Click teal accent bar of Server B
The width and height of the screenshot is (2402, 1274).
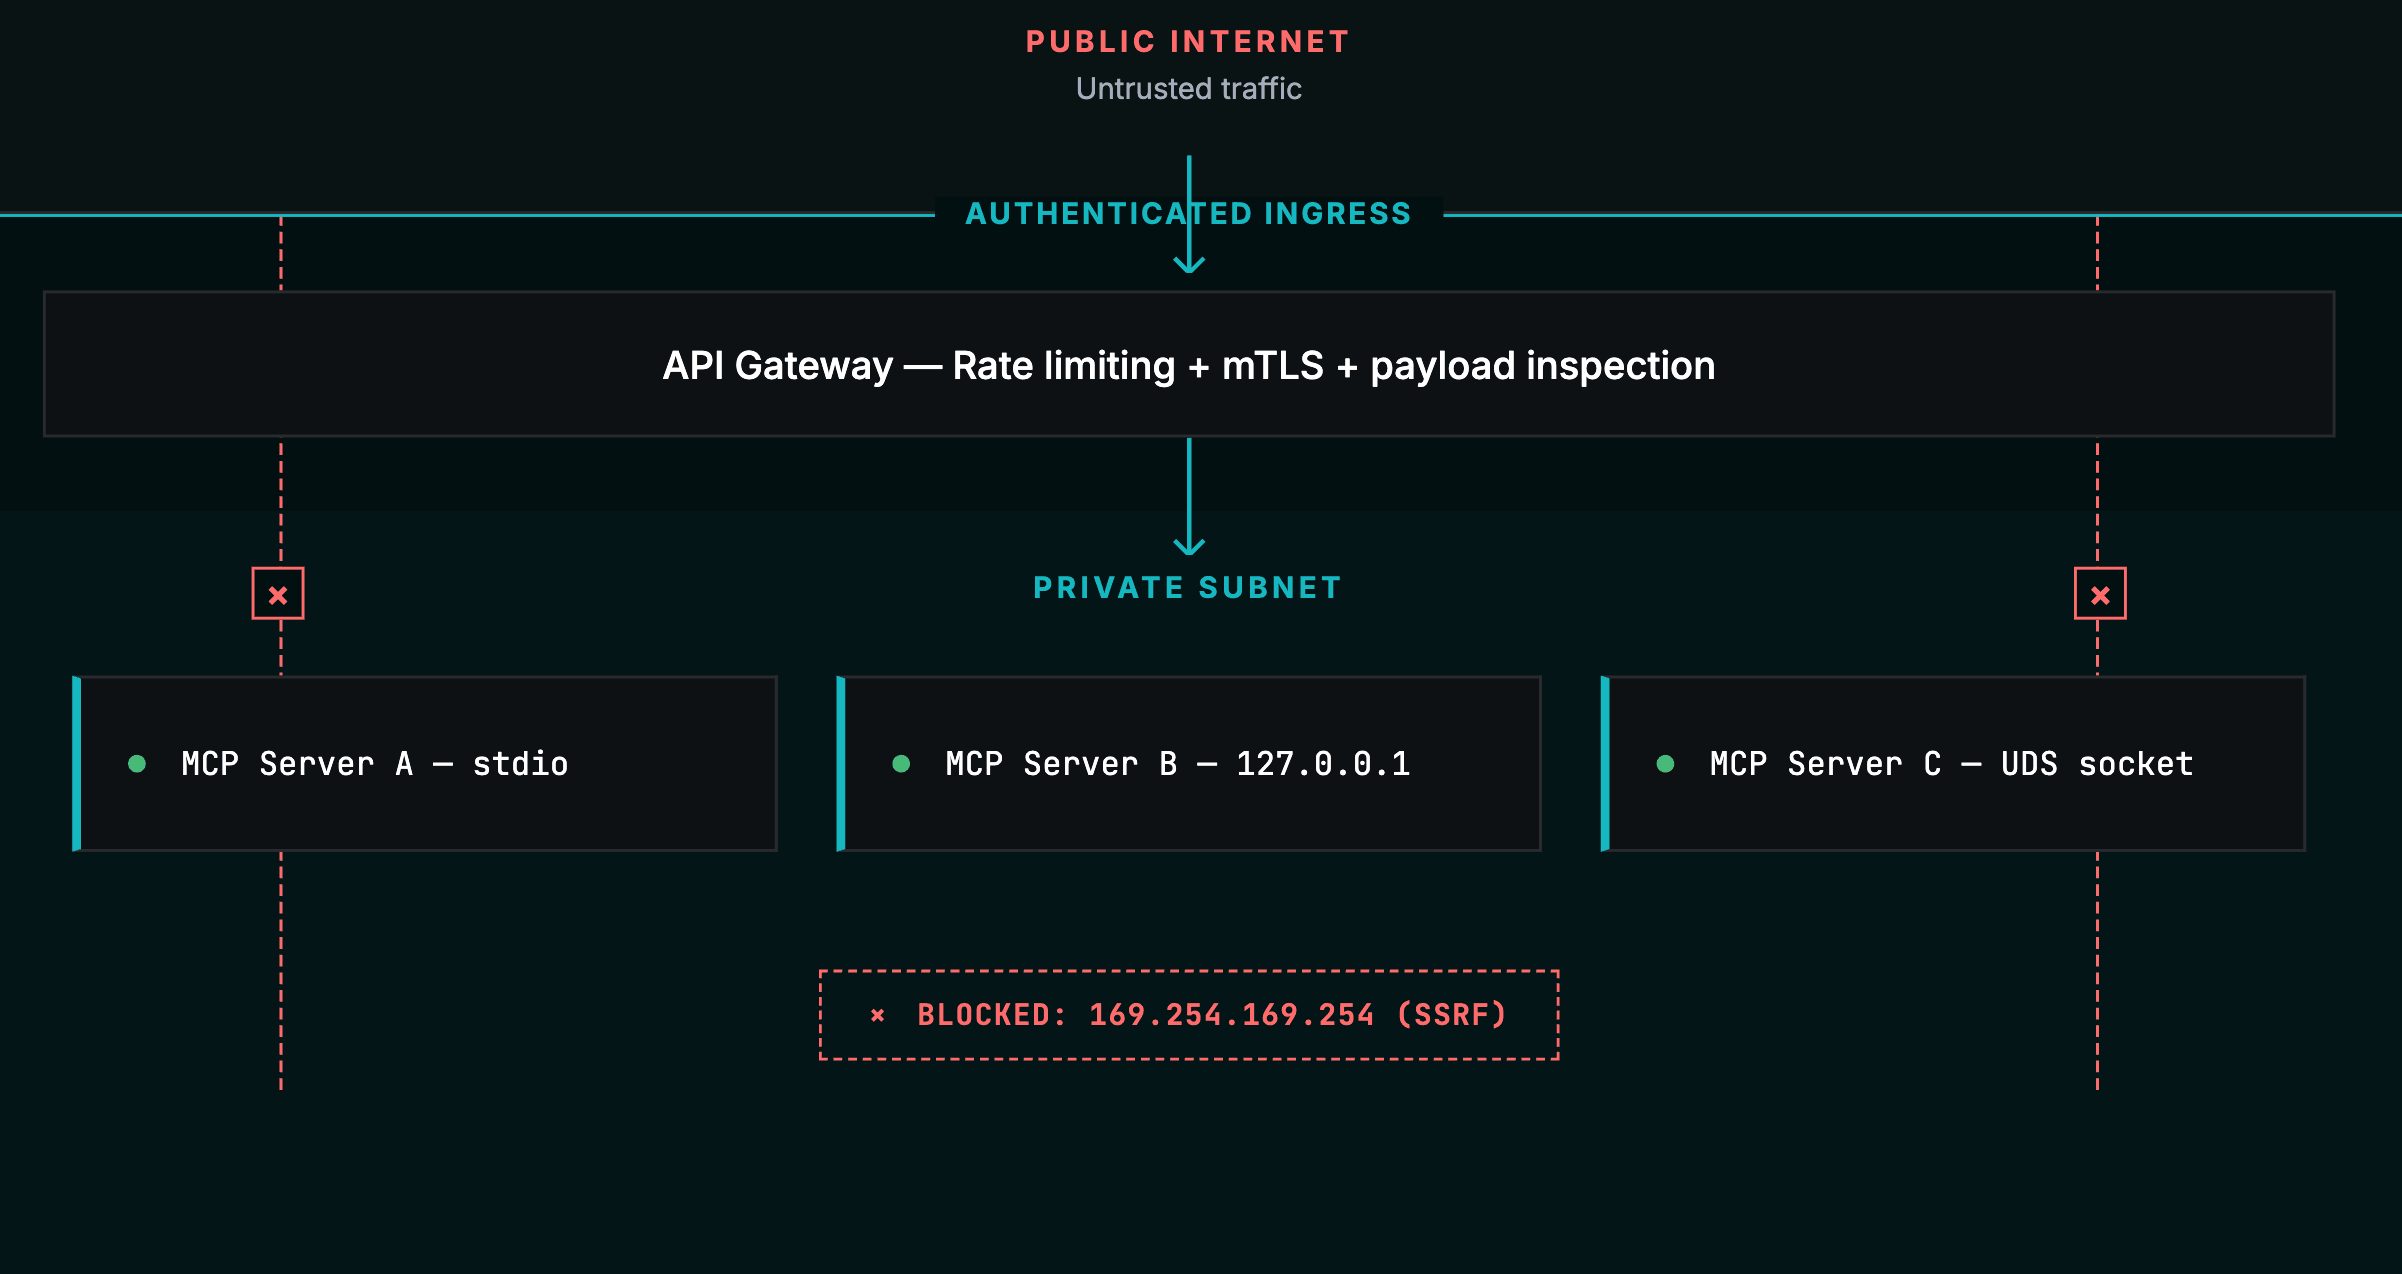[841, 764]
